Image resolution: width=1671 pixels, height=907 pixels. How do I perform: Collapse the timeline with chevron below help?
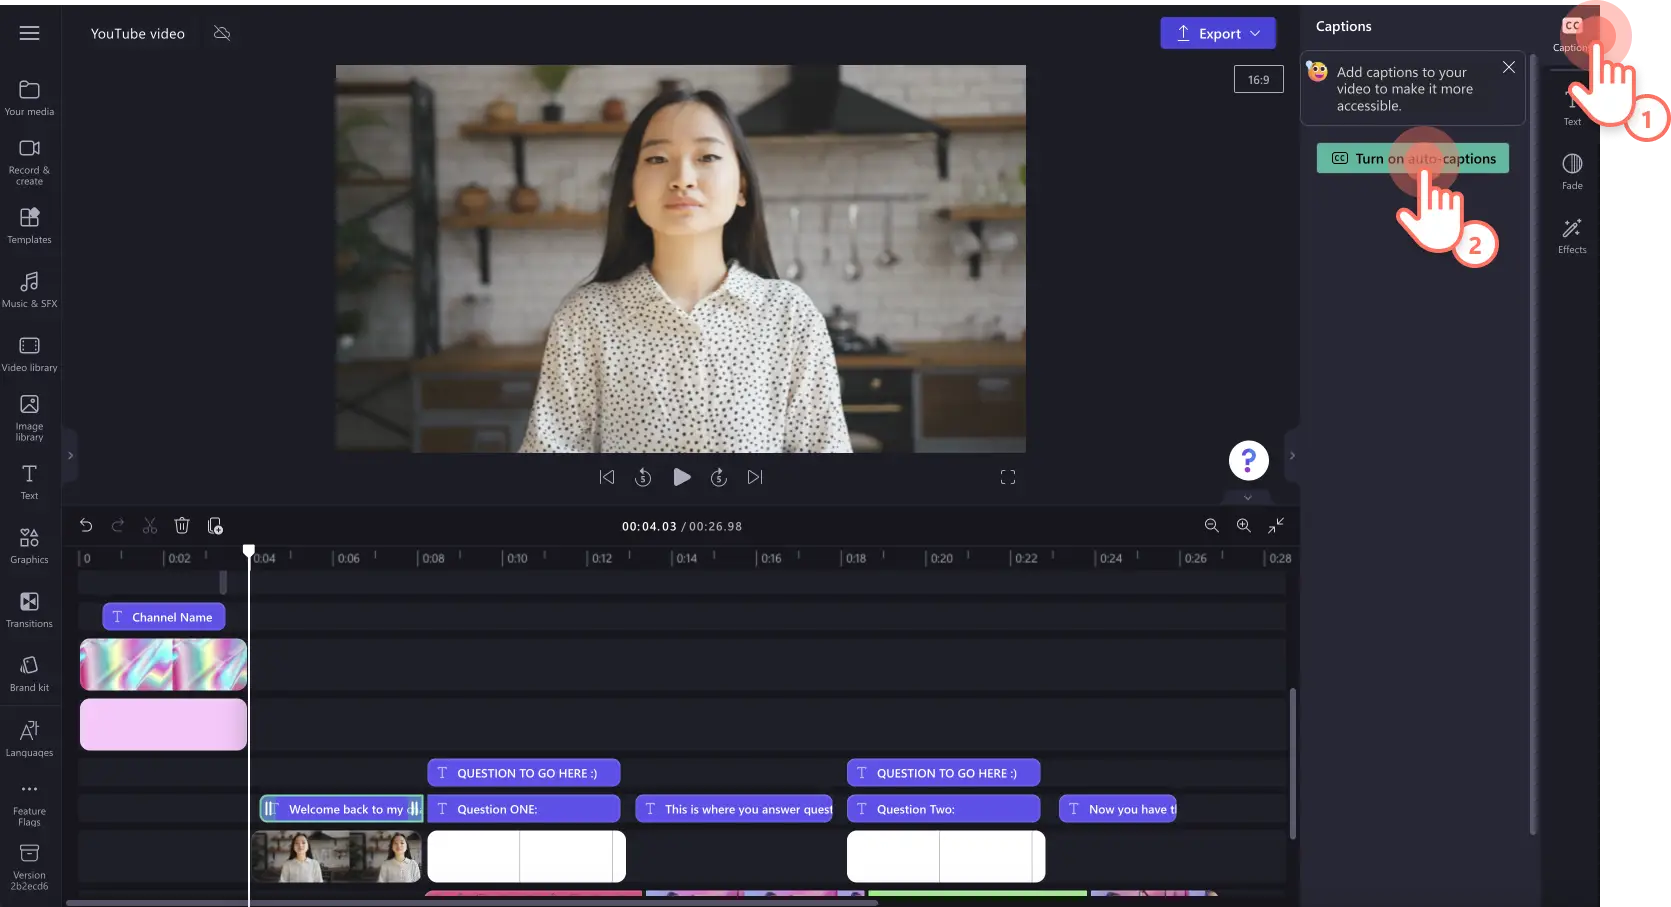1248,497
